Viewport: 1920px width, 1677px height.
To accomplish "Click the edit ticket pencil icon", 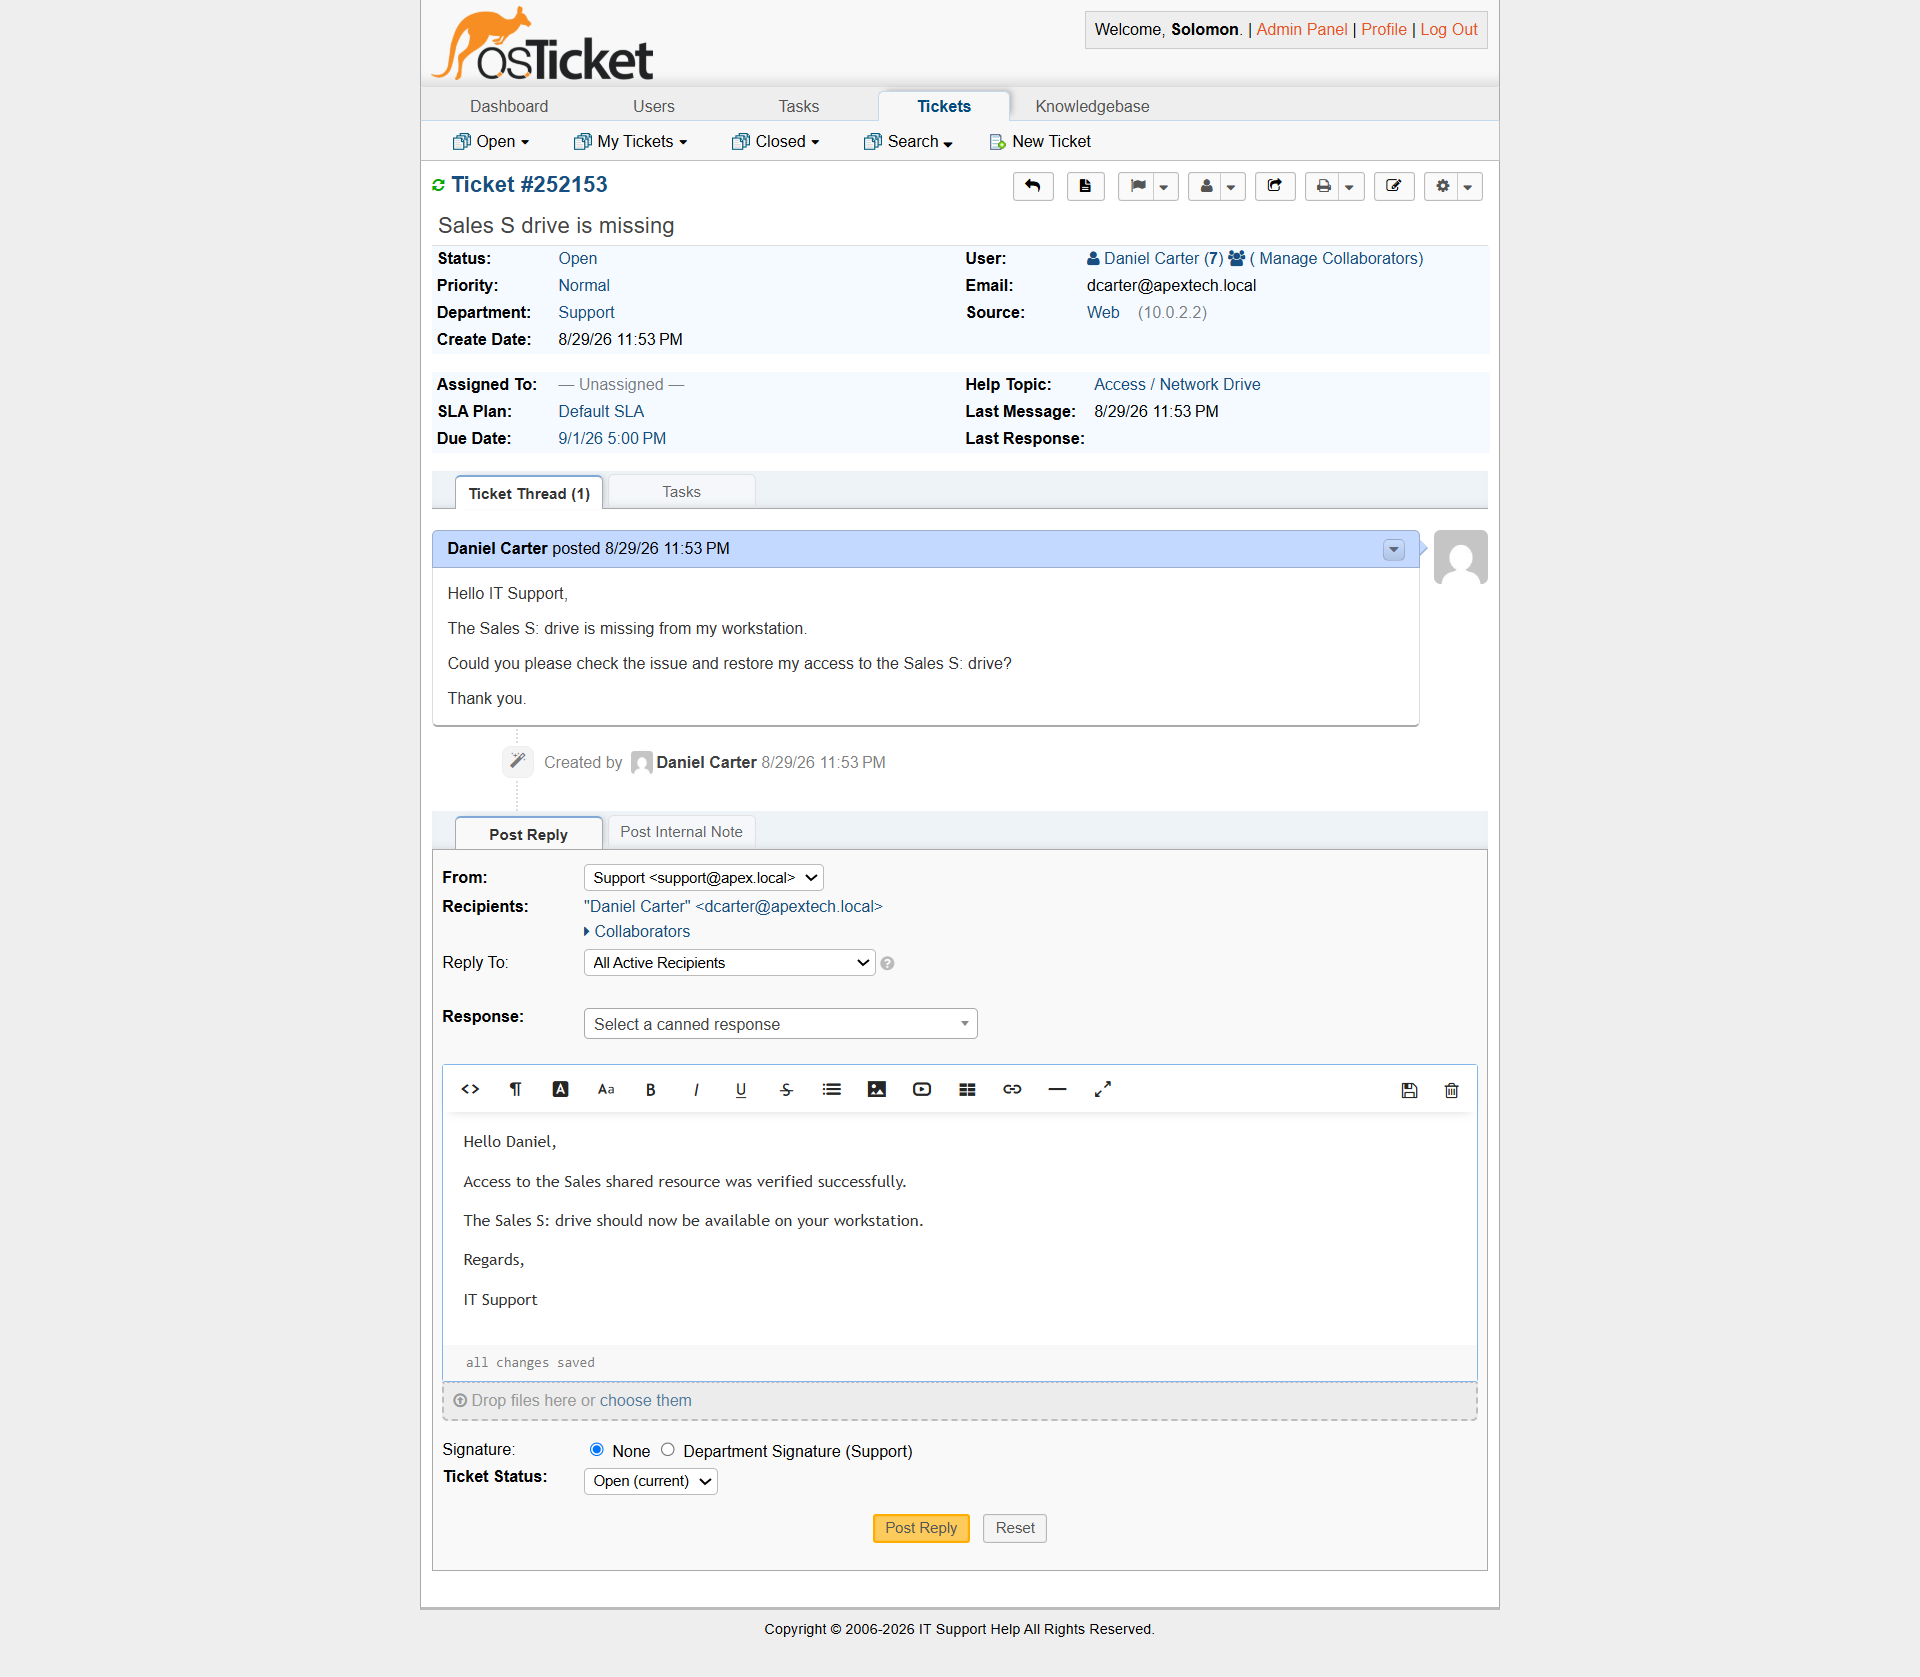I will click(1394, 186).
